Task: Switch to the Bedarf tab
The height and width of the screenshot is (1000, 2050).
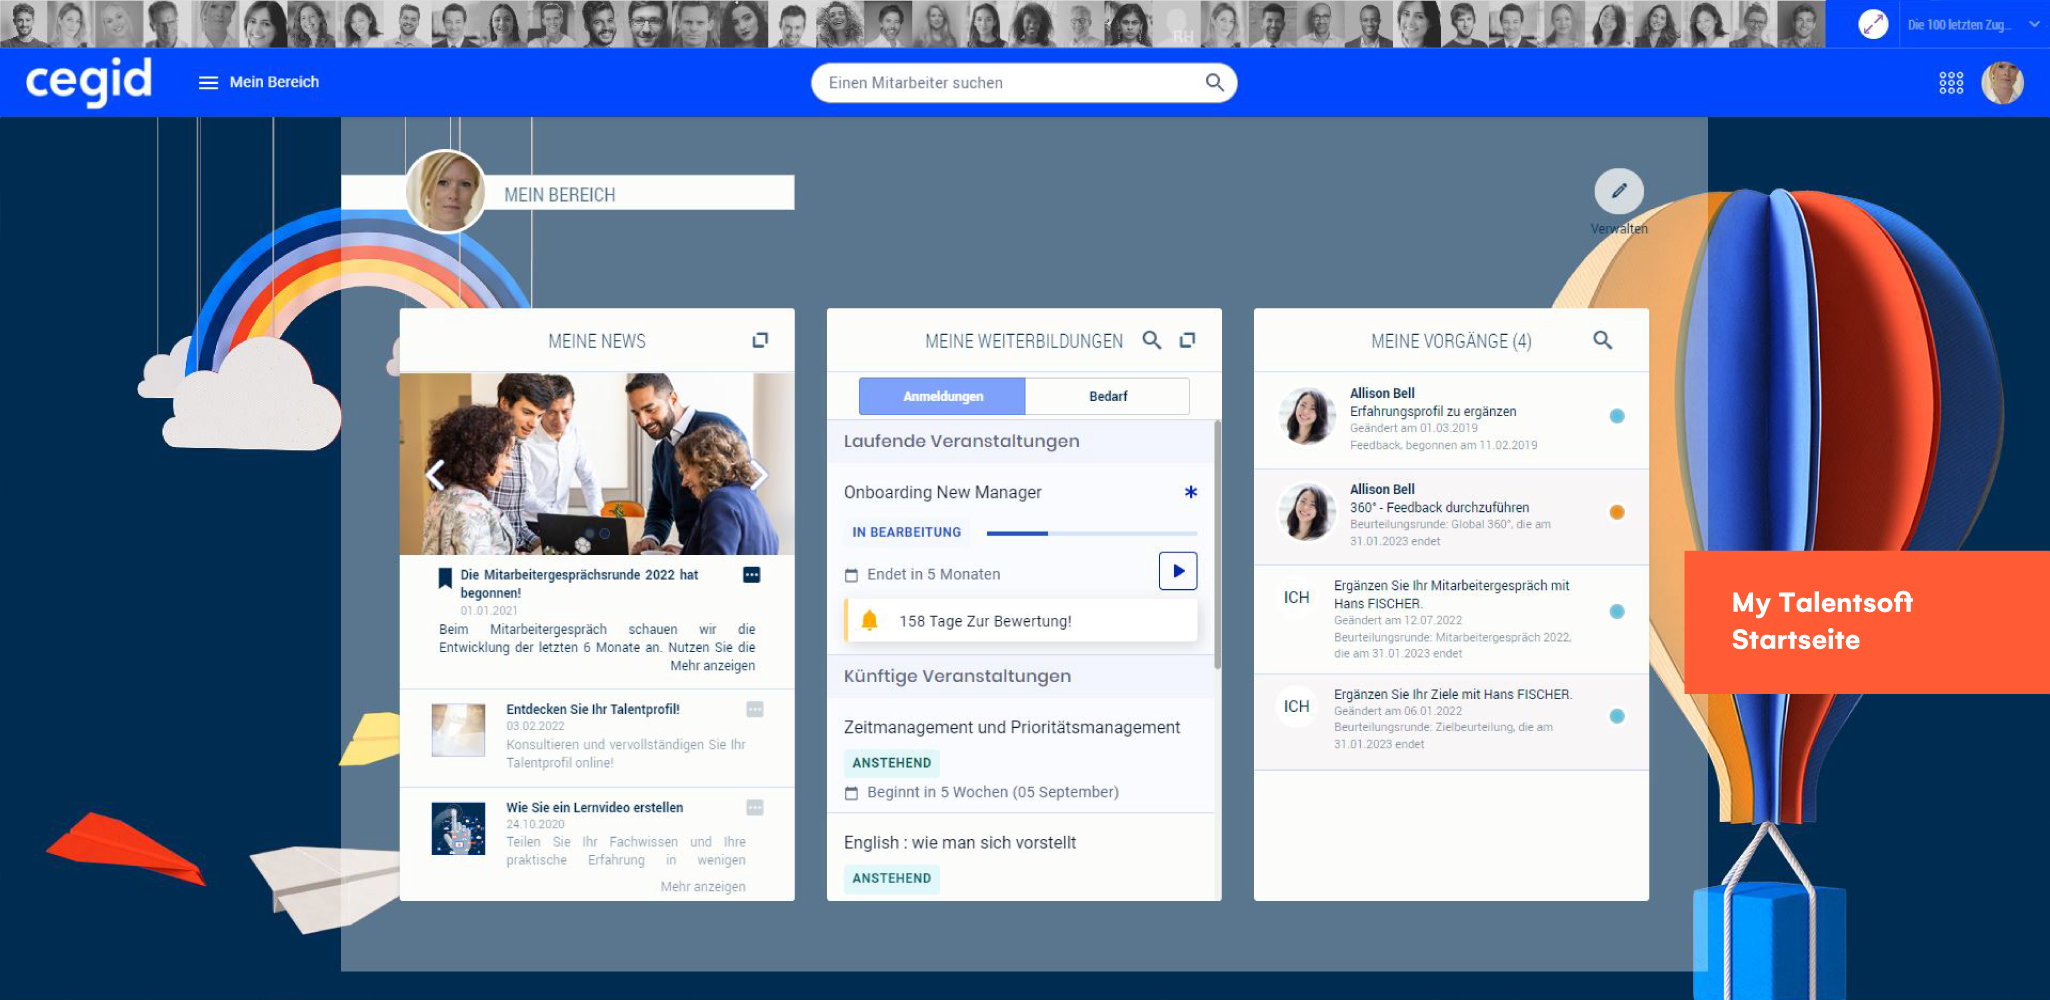Action: (1108, 396)
